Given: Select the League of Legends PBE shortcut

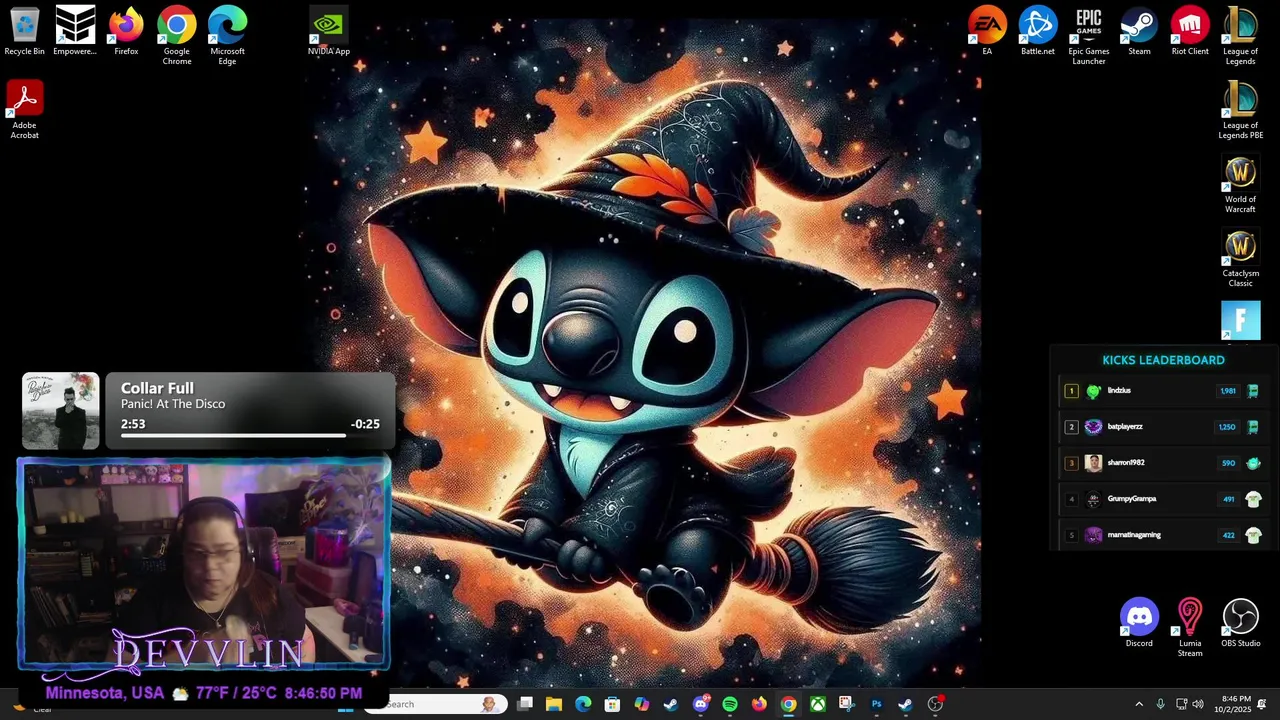Looking at the screenshot, I should [x=1240, y=110].
